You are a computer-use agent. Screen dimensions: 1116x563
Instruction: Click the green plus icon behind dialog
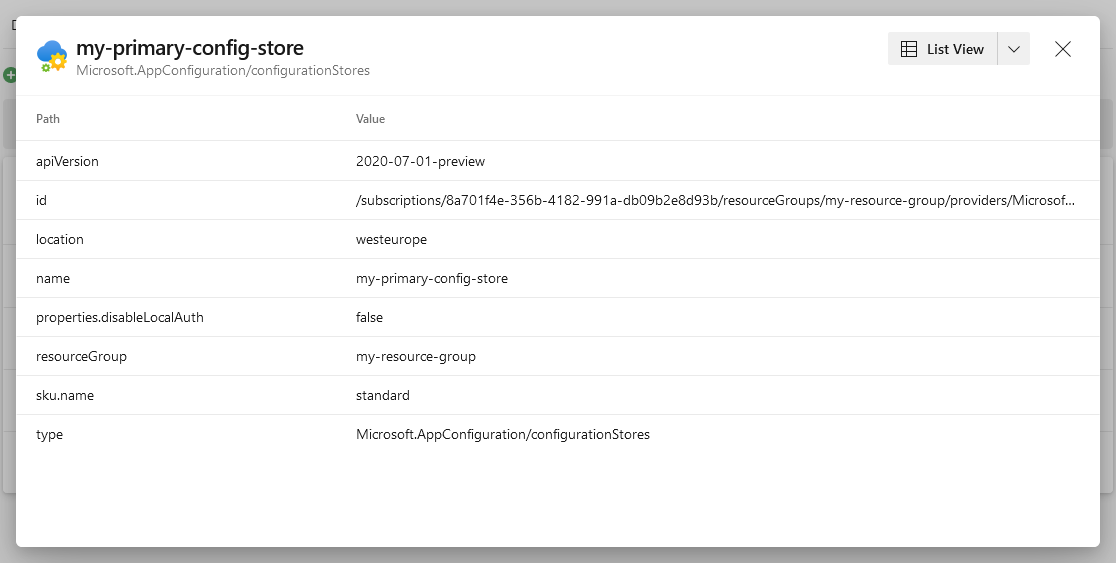(x=9, y=75)
